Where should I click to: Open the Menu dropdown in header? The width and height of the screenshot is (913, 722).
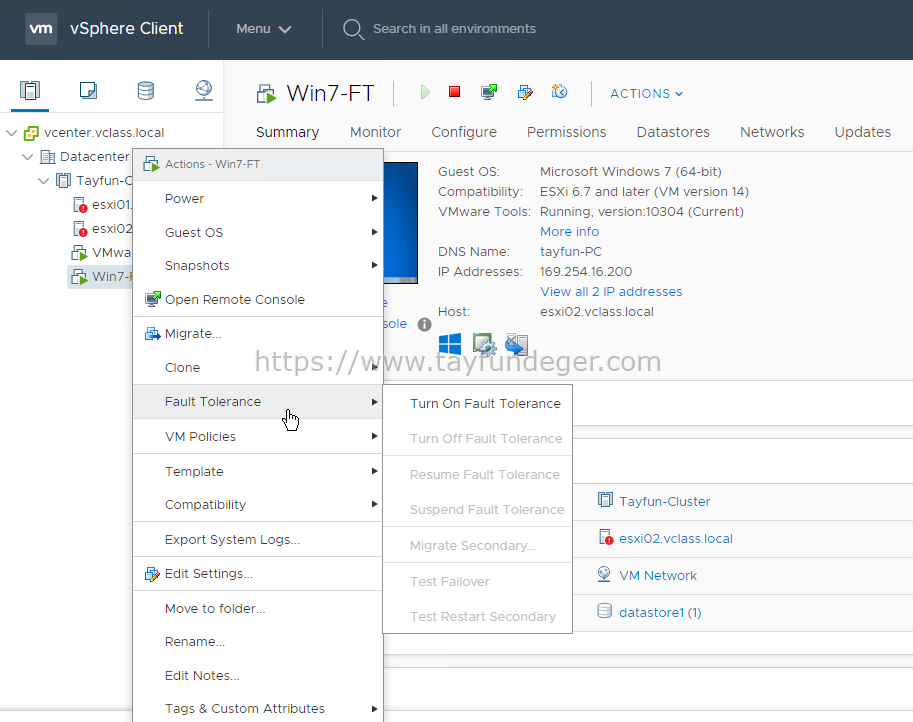click(263, 29)
